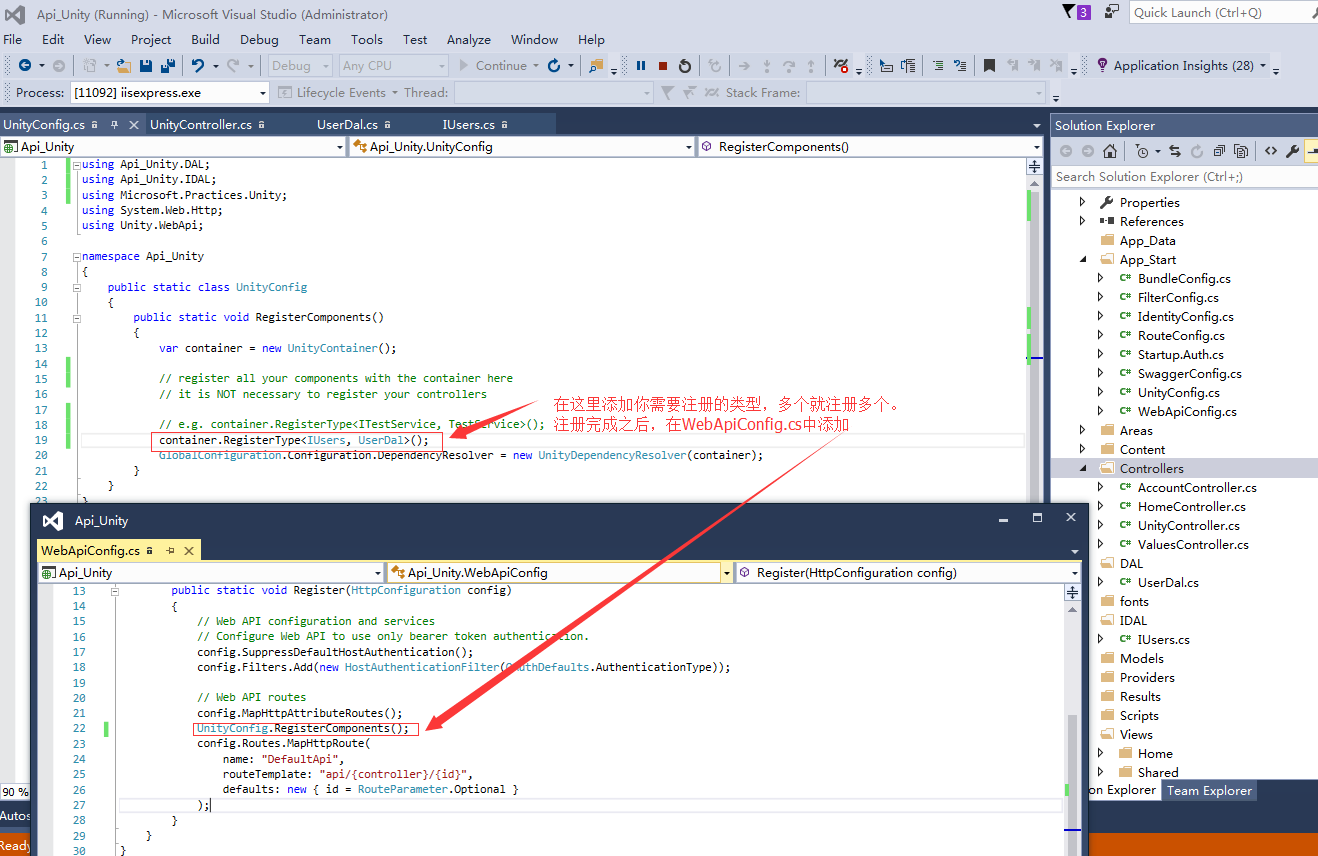Click the UnityConfig.RegisterComponents(); code line
Viewport: 1318px width, 856px height.
click(x=302, y=729)
